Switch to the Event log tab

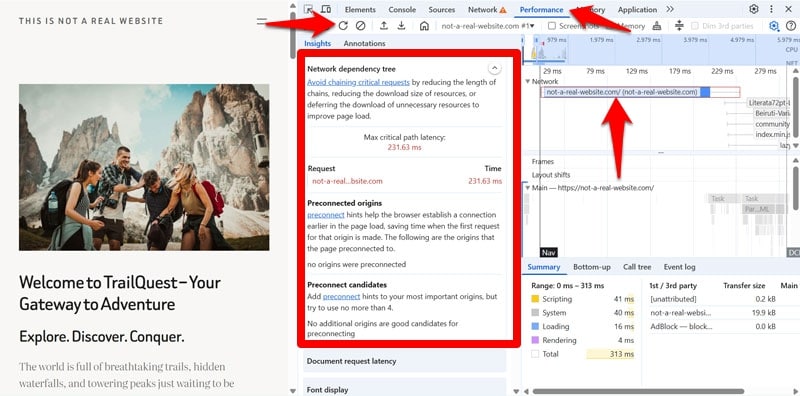click(679, 267)
